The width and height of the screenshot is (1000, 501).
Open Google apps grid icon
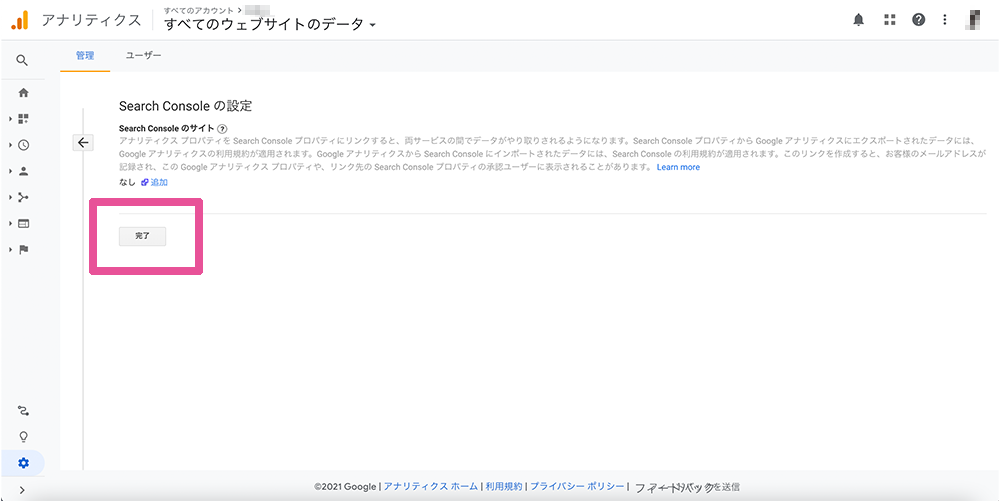point(890,20)
